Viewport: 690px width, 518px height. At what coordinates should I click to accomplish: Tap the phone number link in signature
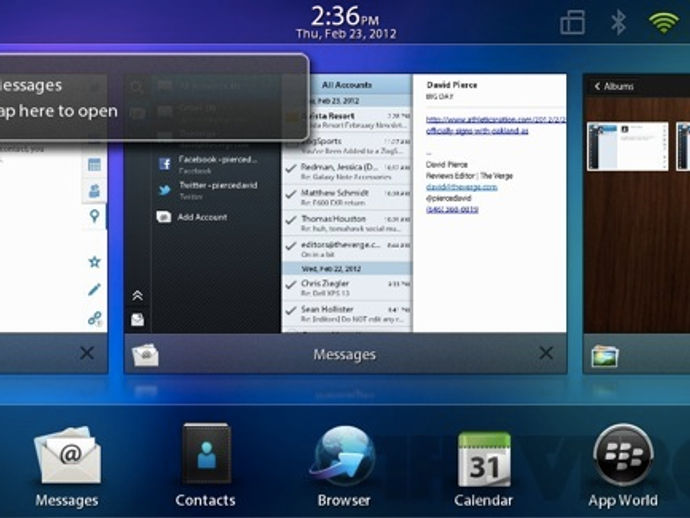point(452,209)
